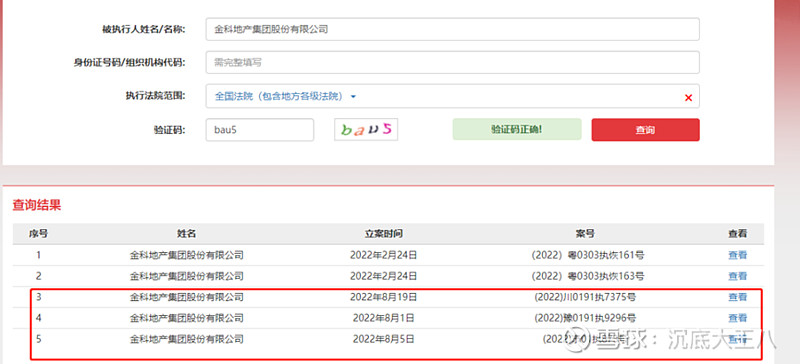
Task: Click date 2022年8月1日
Action: tap(384, 318)
